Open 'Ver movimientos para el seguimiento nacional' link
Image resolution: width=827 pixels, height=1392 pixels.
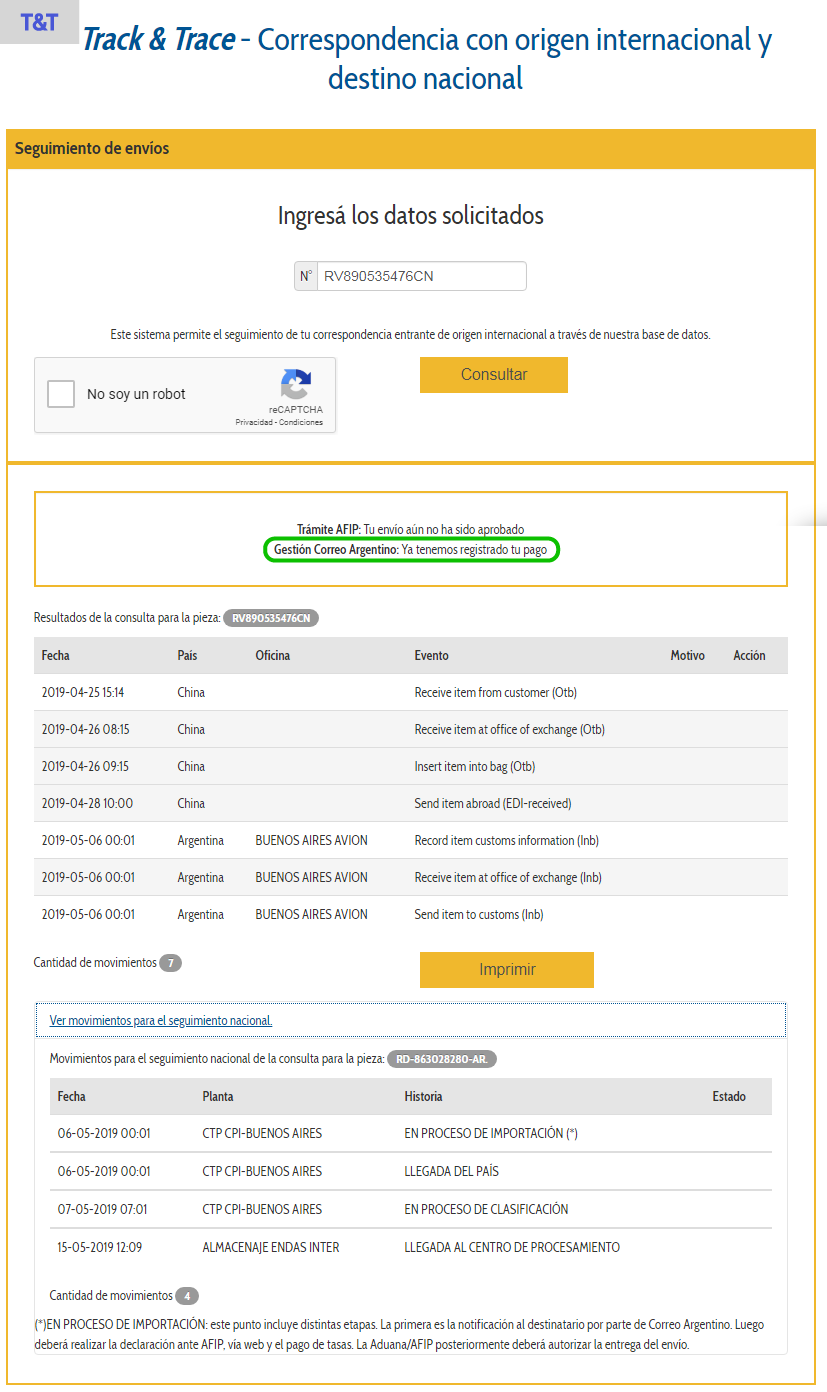(x=161, y=1021)
